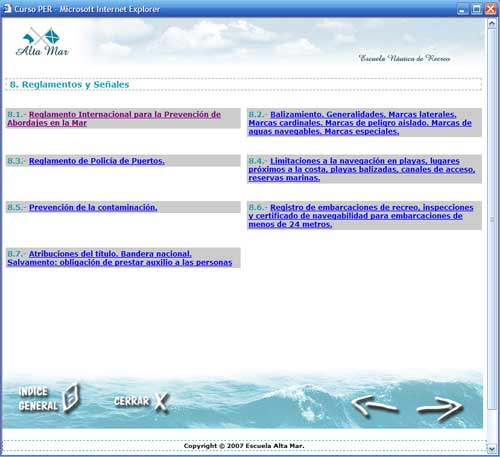The width and height of the screenshot is (500, 457).
Task: Click the Internet Explorer page icon in title bar
Action: 7,9
